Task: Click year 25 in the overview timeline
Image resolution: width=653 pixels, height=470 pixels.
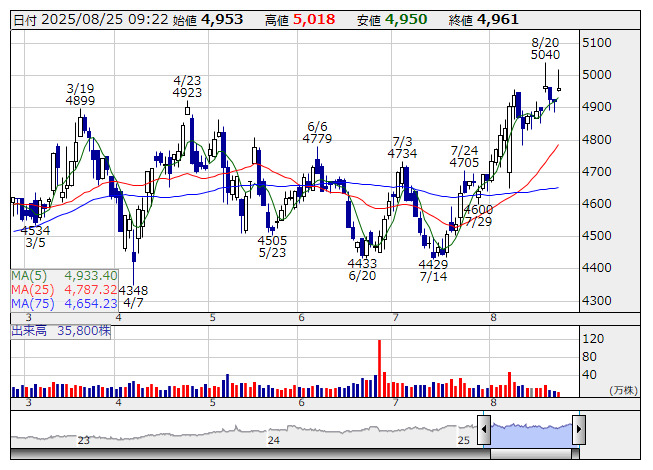Action: [464, 440]
